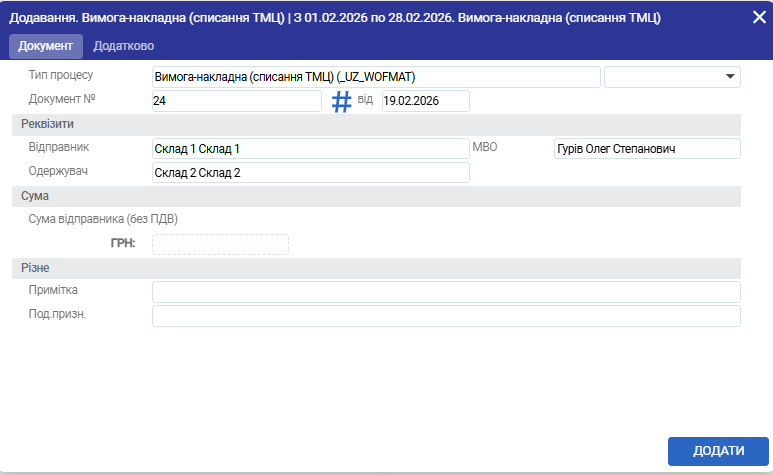Image resolution: width=773 pixels, height=475 pixels.
Task: Focus the Примітка text field
Action: click(445, 291)
